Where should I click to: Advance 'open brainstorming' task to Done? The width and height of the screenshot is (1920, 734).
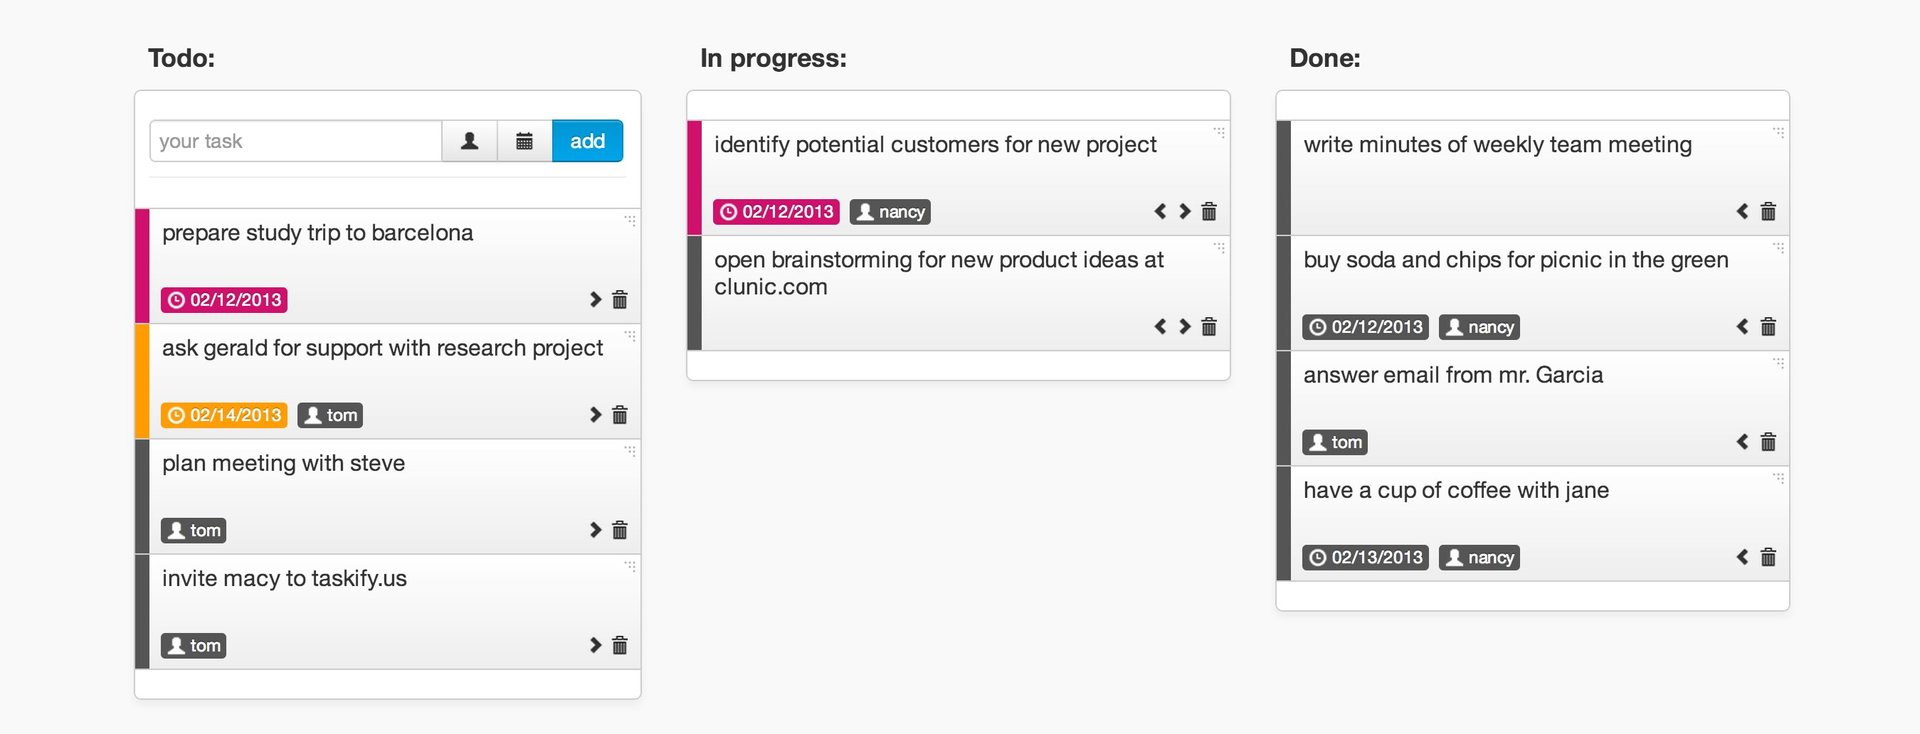tap(1185, 326)
